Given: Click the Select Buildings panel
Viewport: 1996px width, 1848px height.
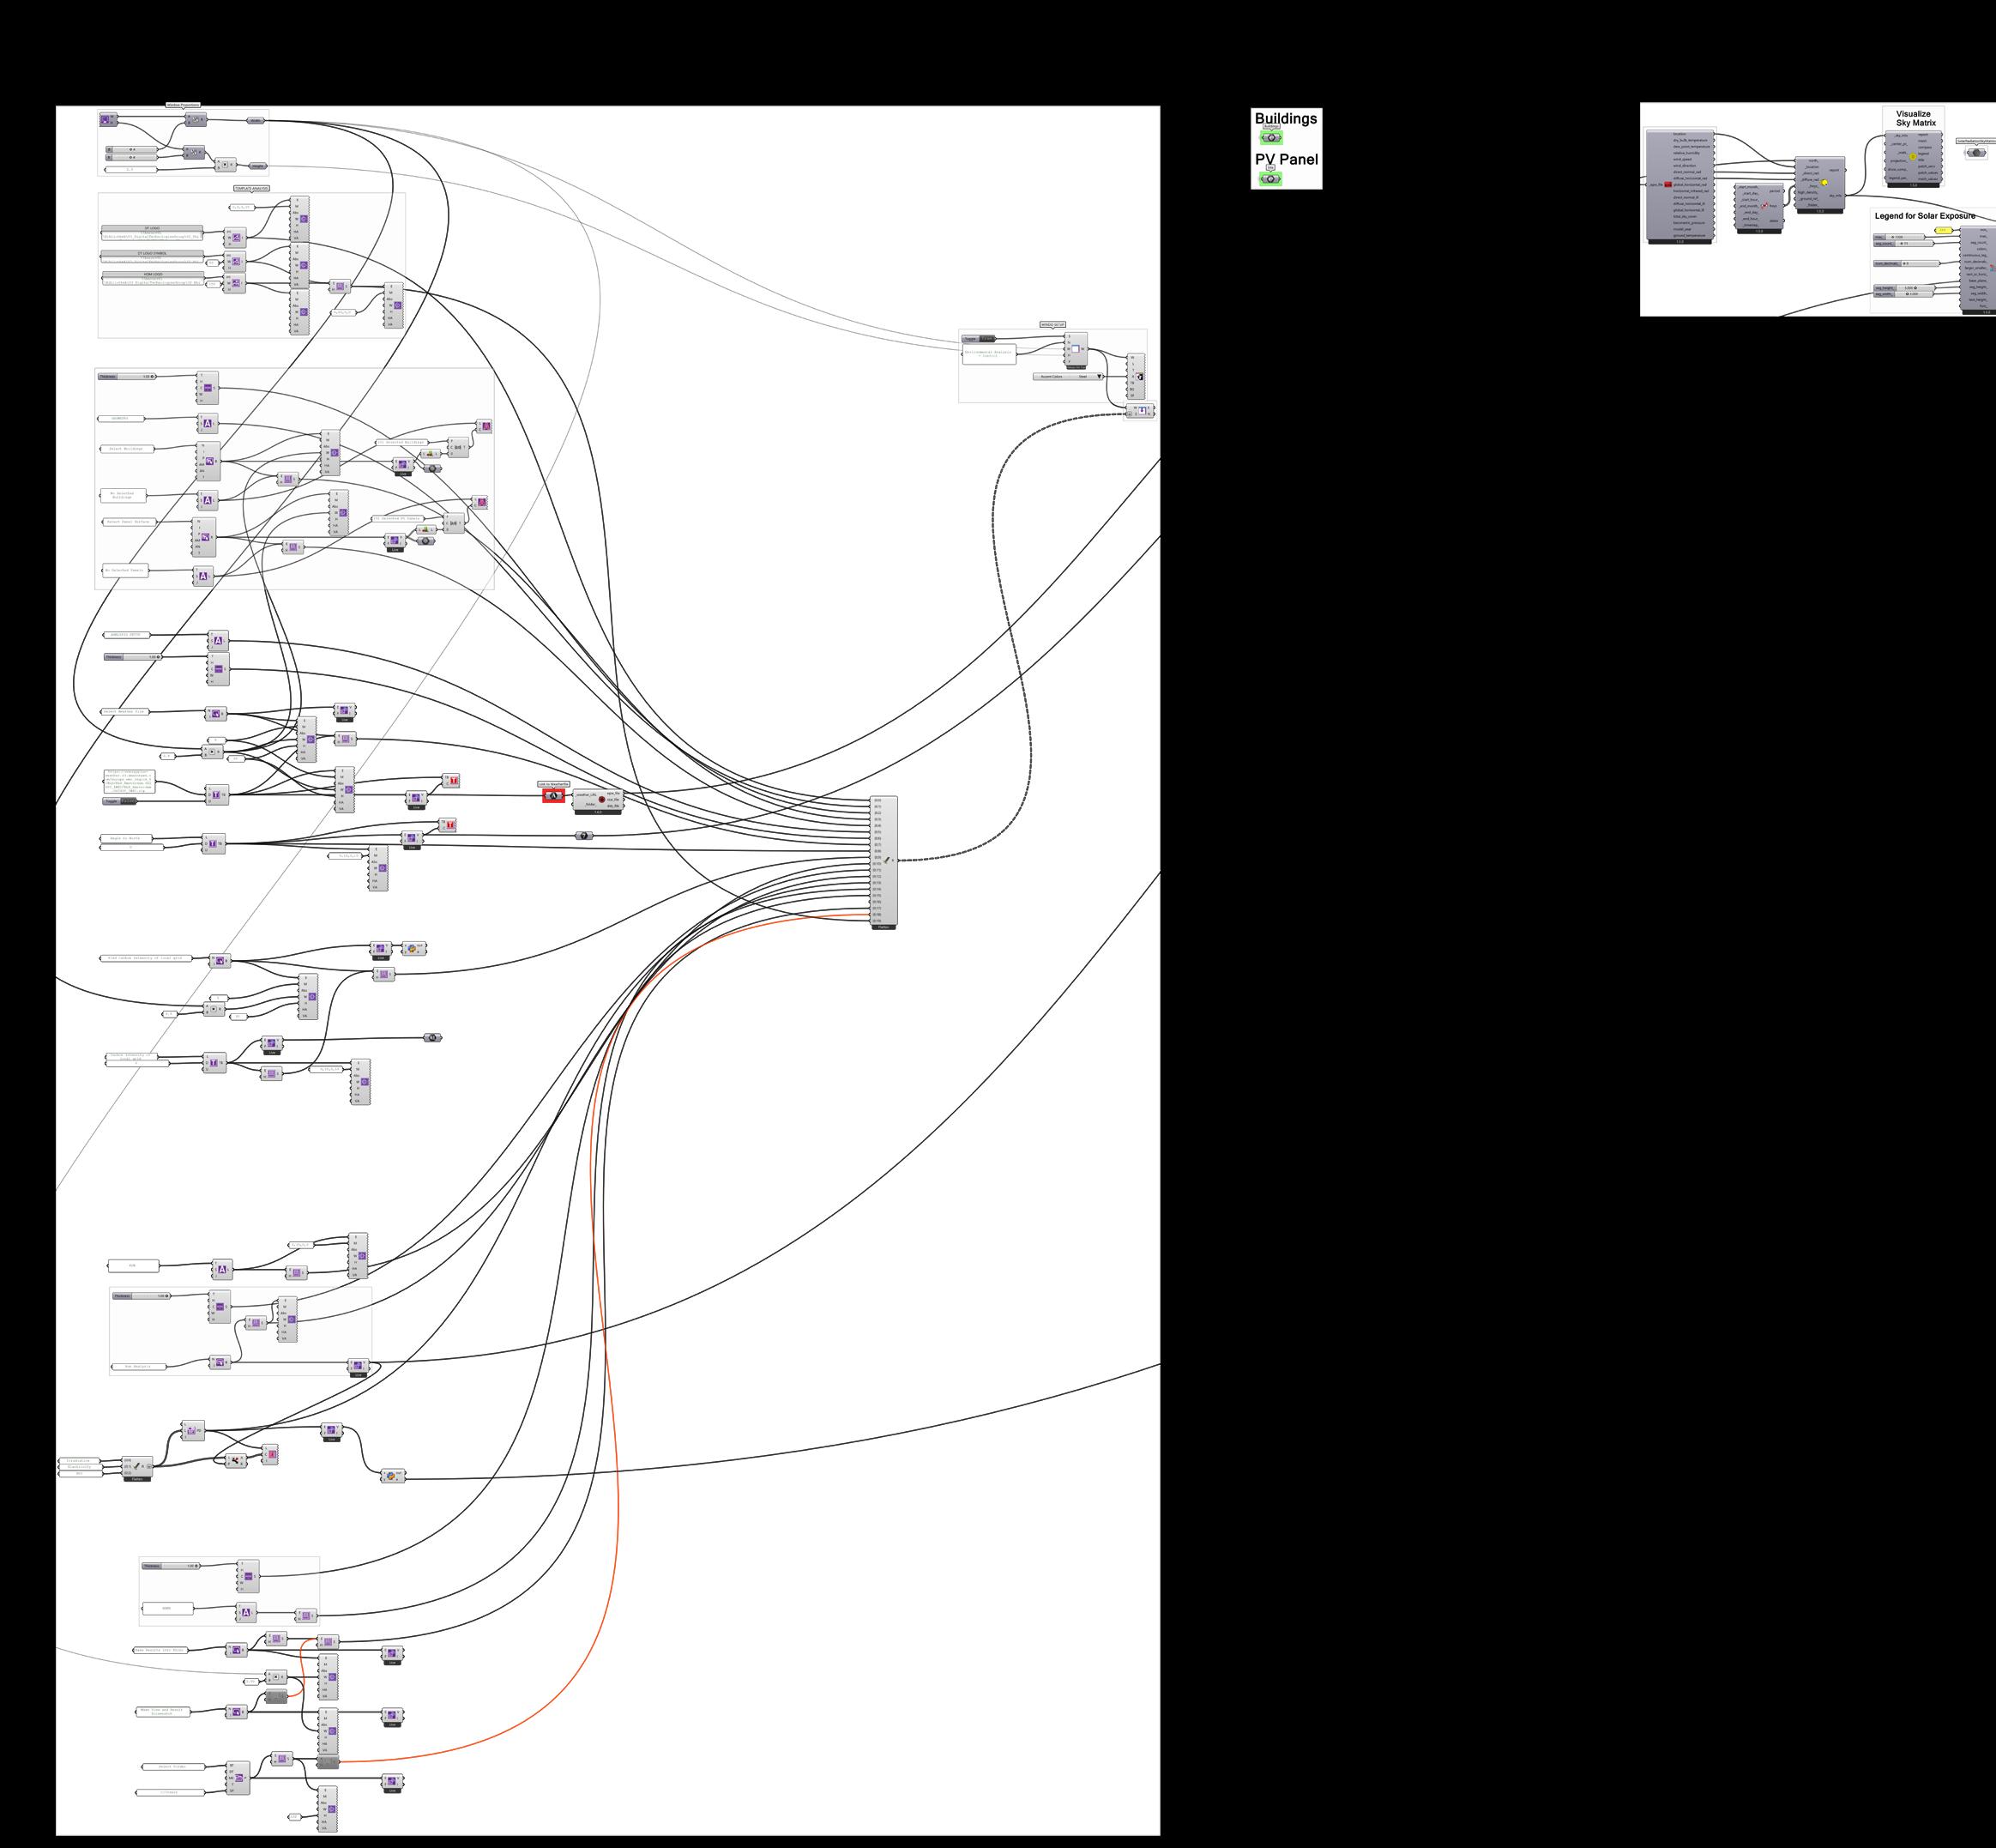Looking at the screenshot, I should tap(126, 449).
